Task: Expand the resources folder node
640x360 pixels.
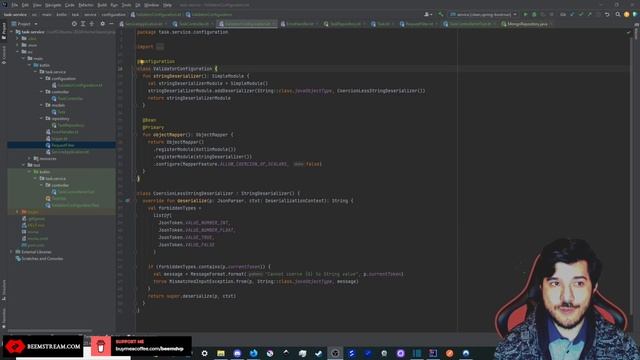Action: pos(30,158)
